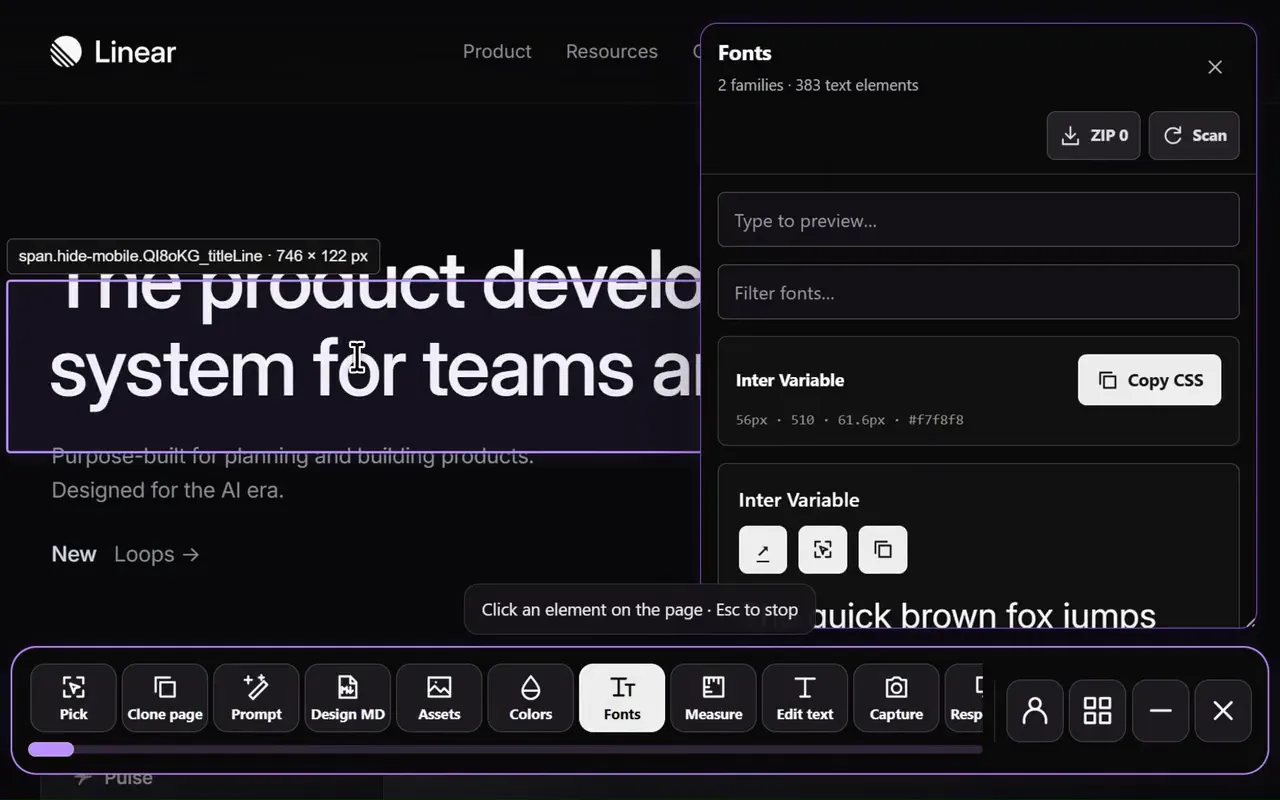The height and width of the screenshot is (800, 1280).
Task: Click the 'Type to preview...' field
Action: [x=978, y=220]
